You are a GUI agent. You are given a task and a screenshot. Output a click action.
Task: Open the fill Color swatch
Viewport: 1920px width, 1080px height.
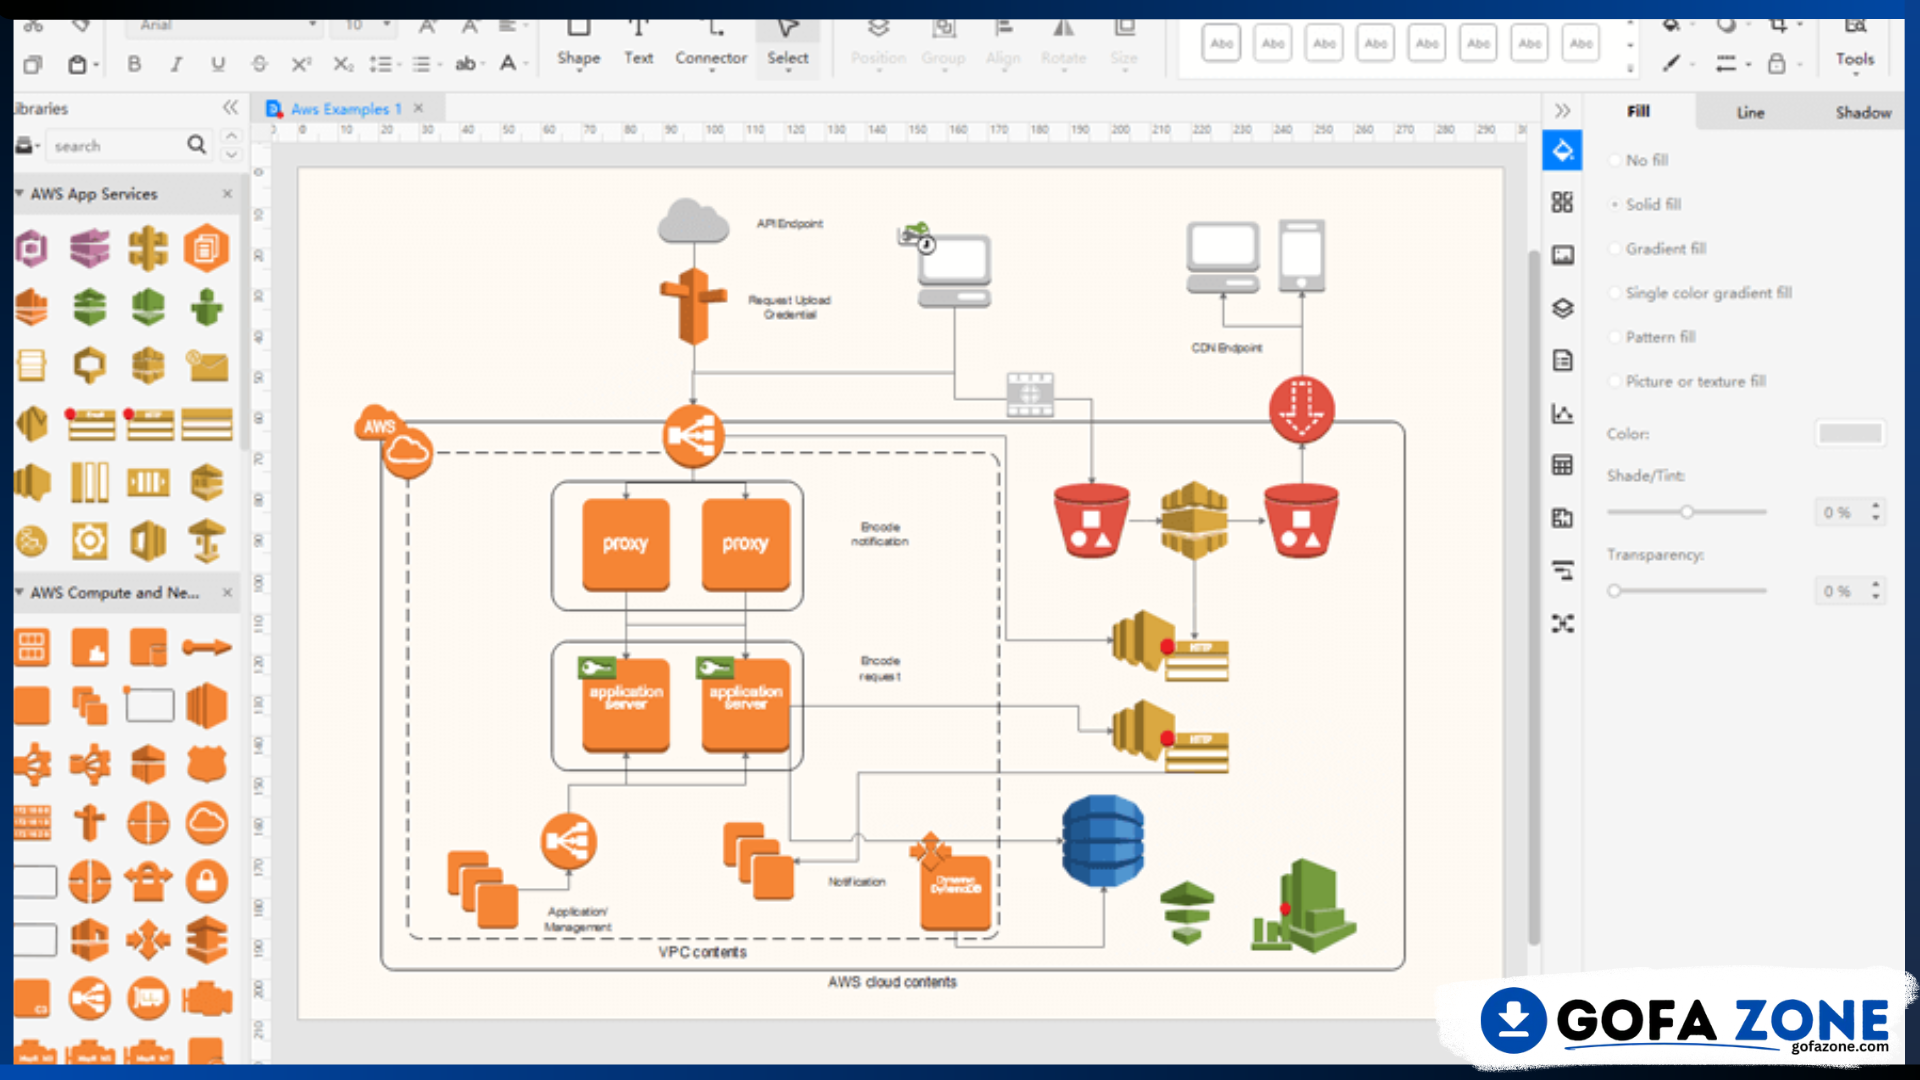pos(1850,433)
